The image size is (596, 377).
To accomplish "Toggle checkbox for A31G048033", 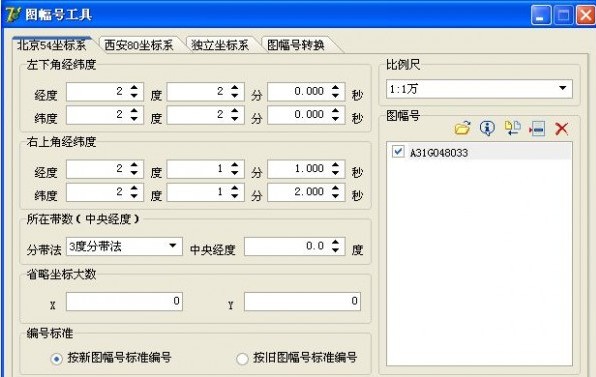I will 398,152.
